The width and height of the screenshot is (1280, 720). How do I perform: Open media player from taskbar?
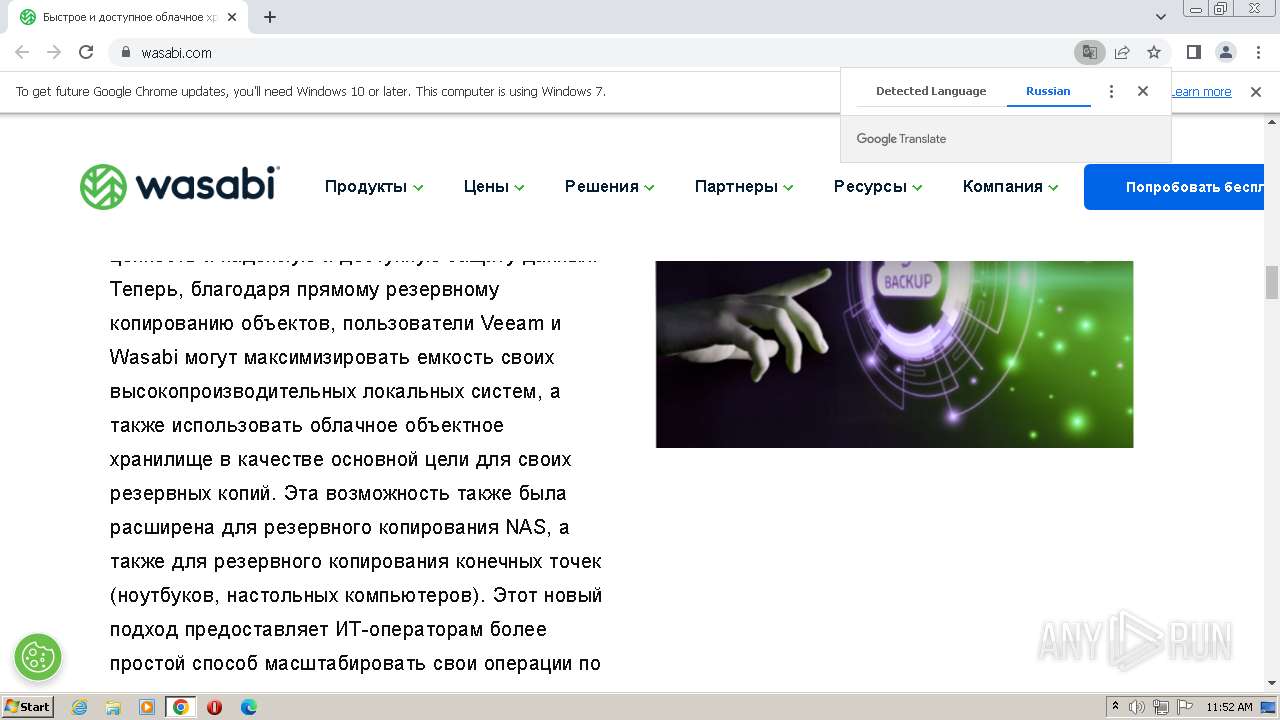[147, 707]
